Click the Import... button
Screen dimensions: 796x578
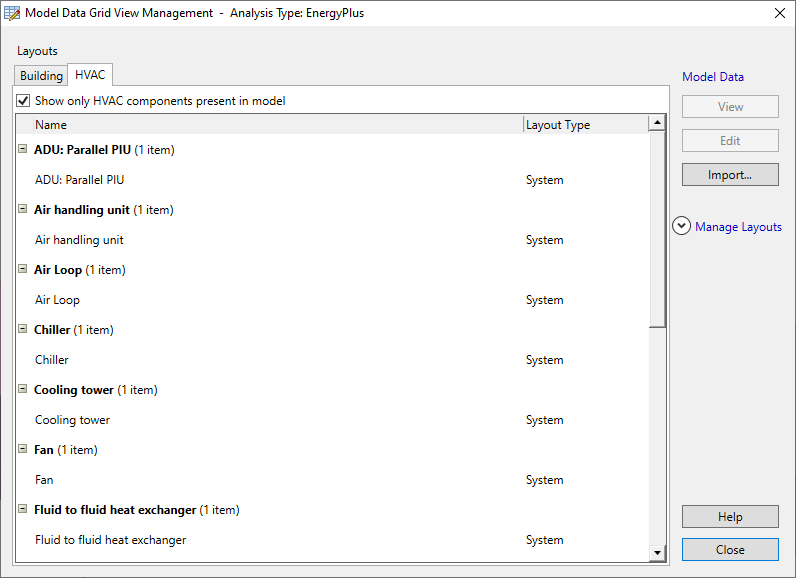[x=730, y=175]
